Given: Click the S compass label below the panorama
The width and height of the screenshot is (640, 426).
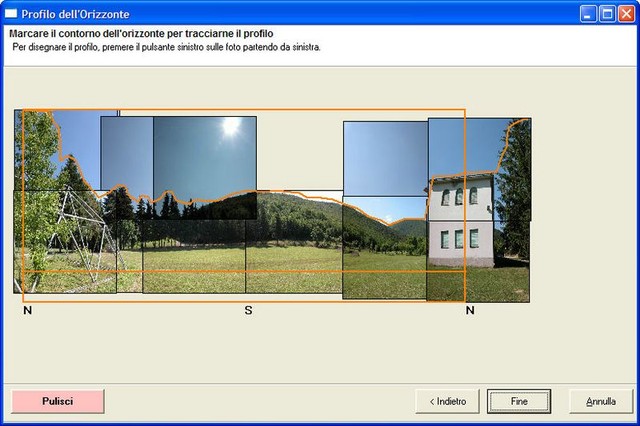Looking at the screenshot, I should tap(248, 310).
